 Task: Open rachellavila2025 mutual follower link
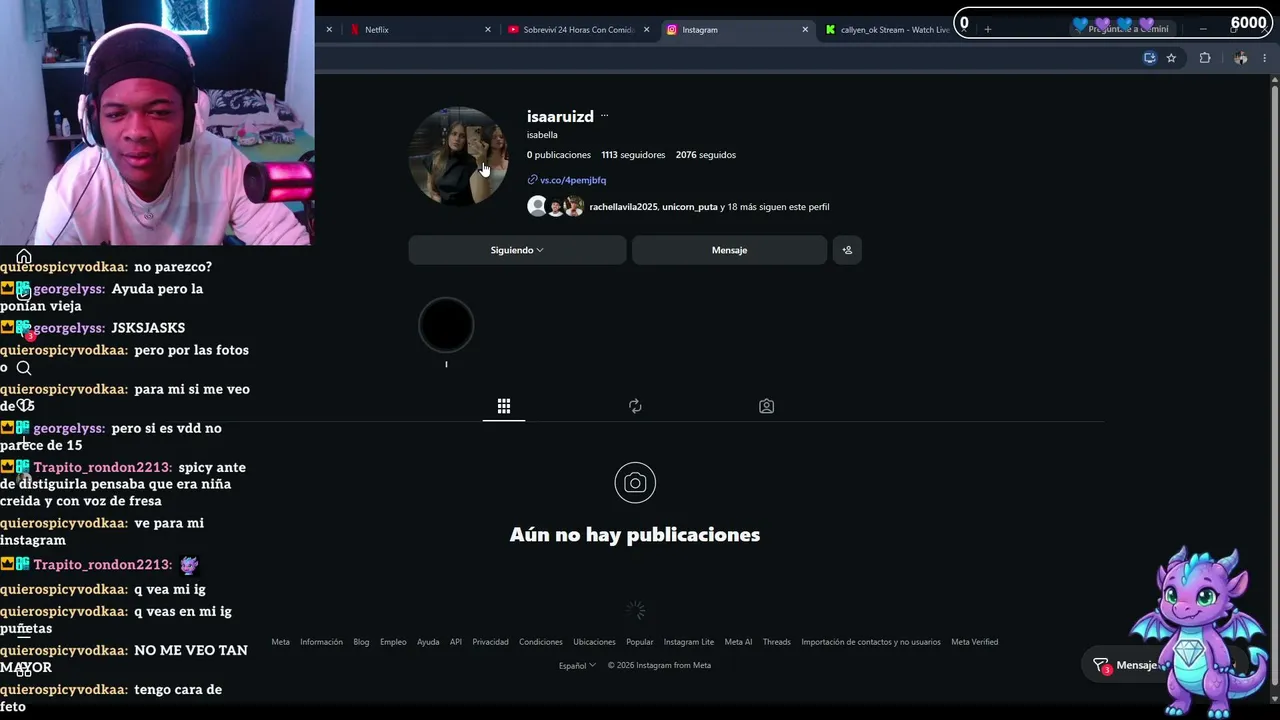pyautogui.click(x=623, y=207)
